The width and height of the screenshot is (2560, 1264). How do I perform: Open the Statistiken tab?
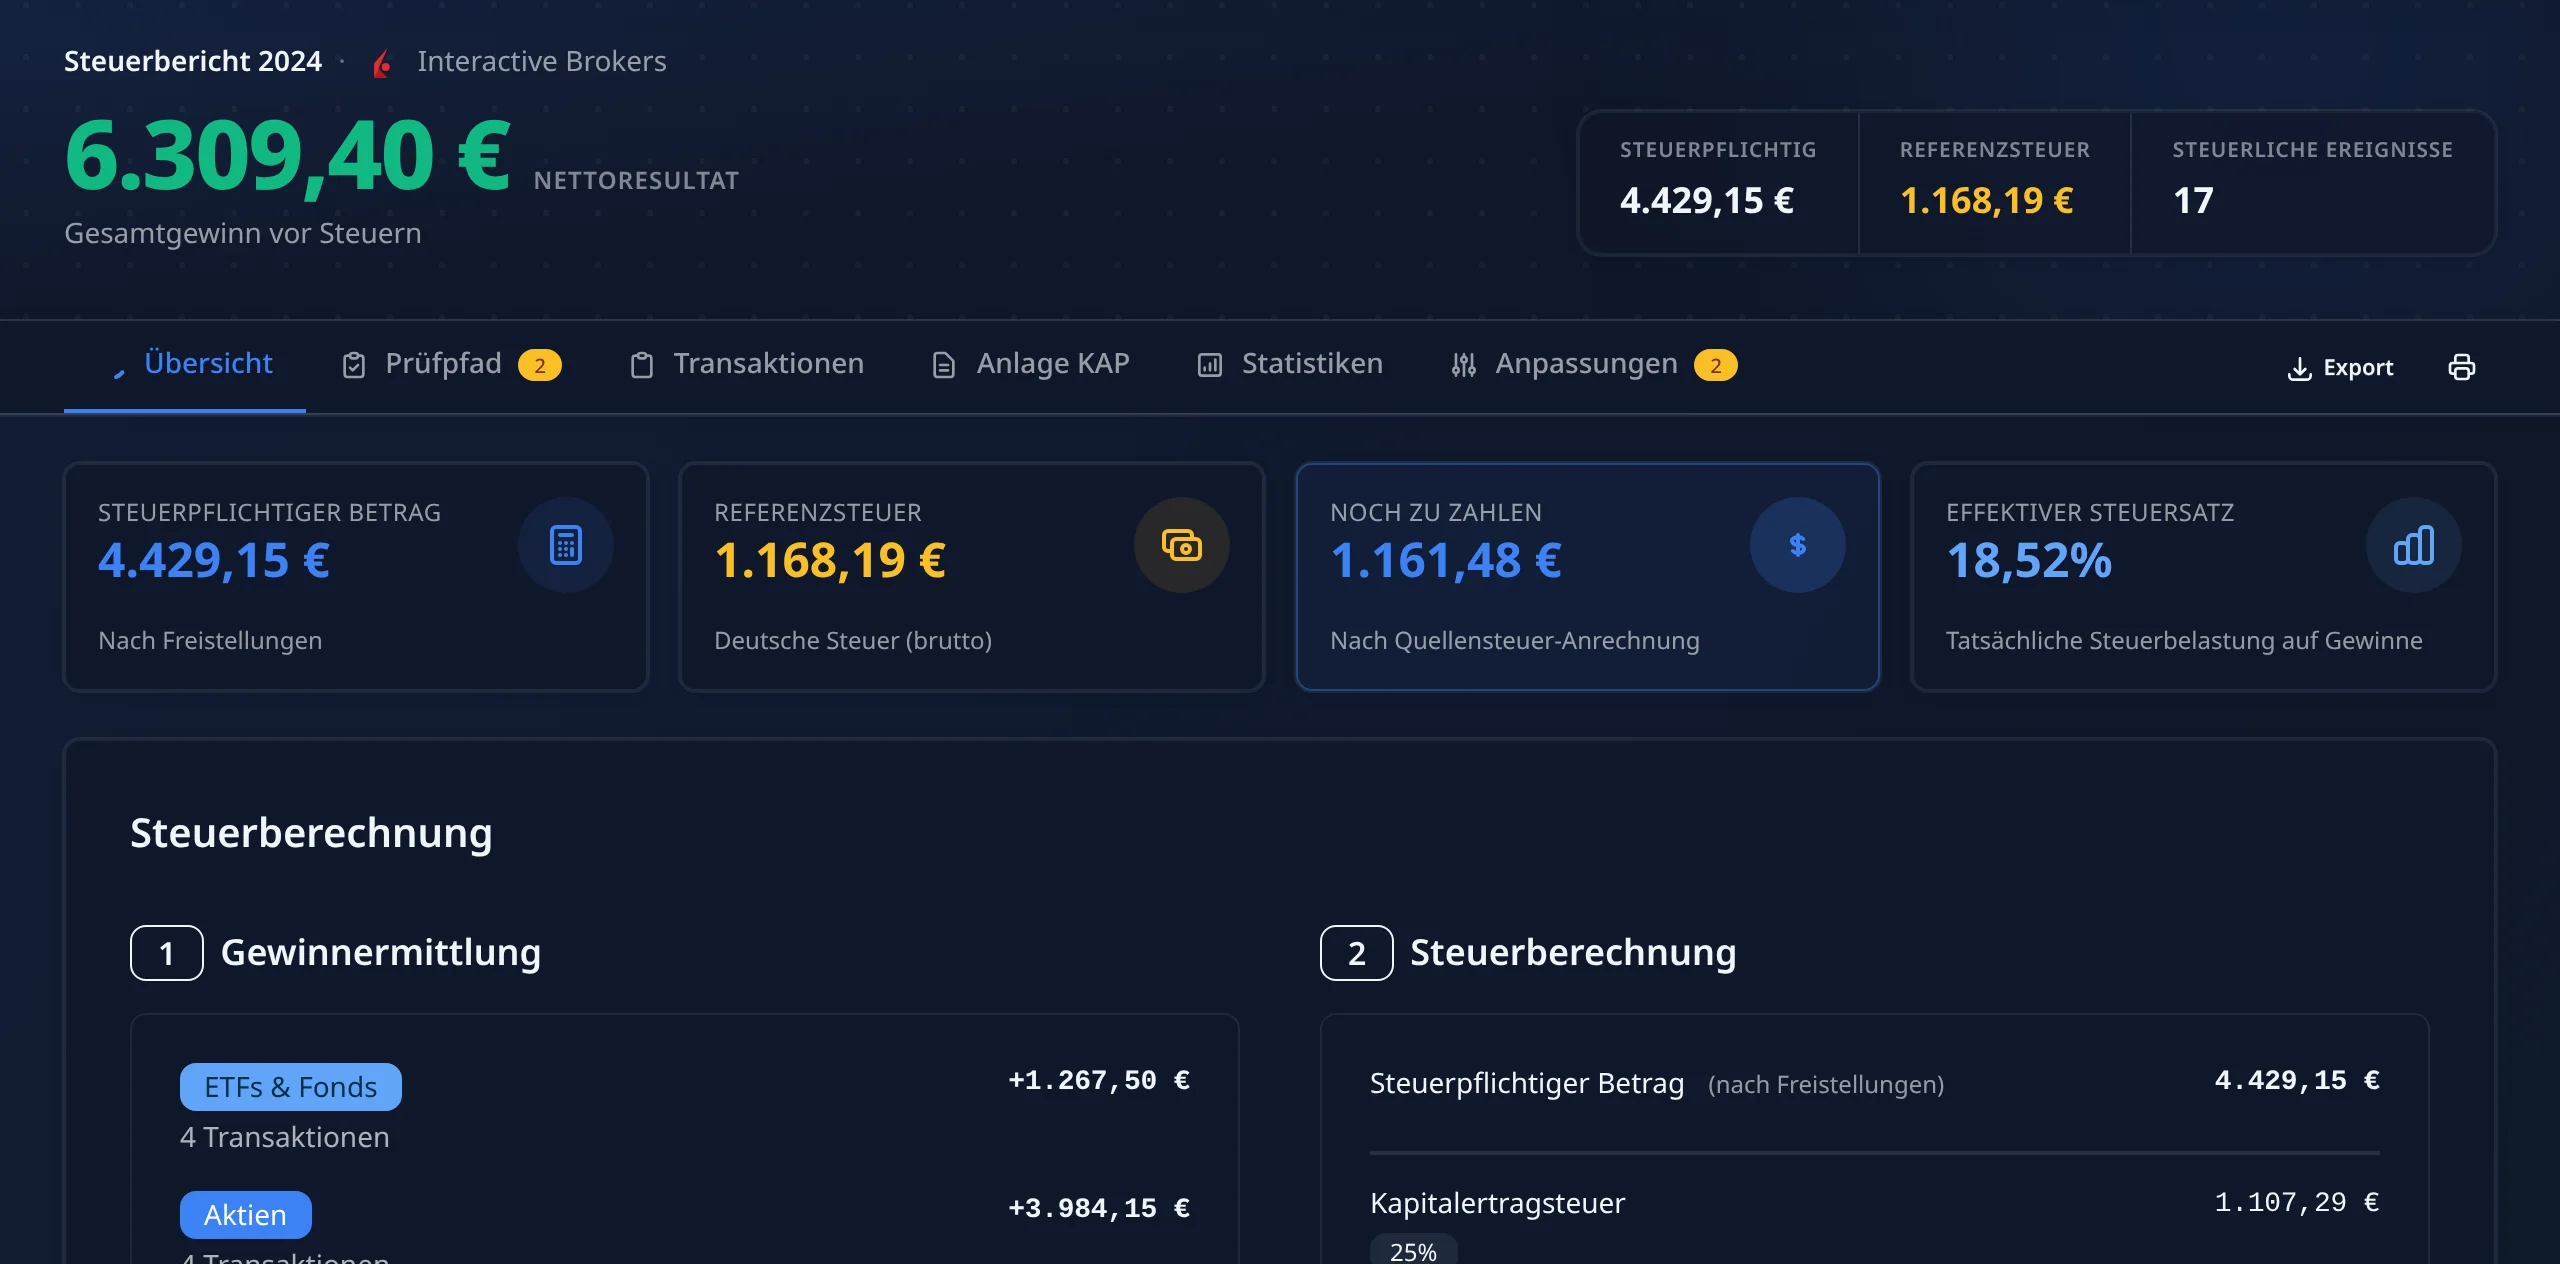(1290, 364)
